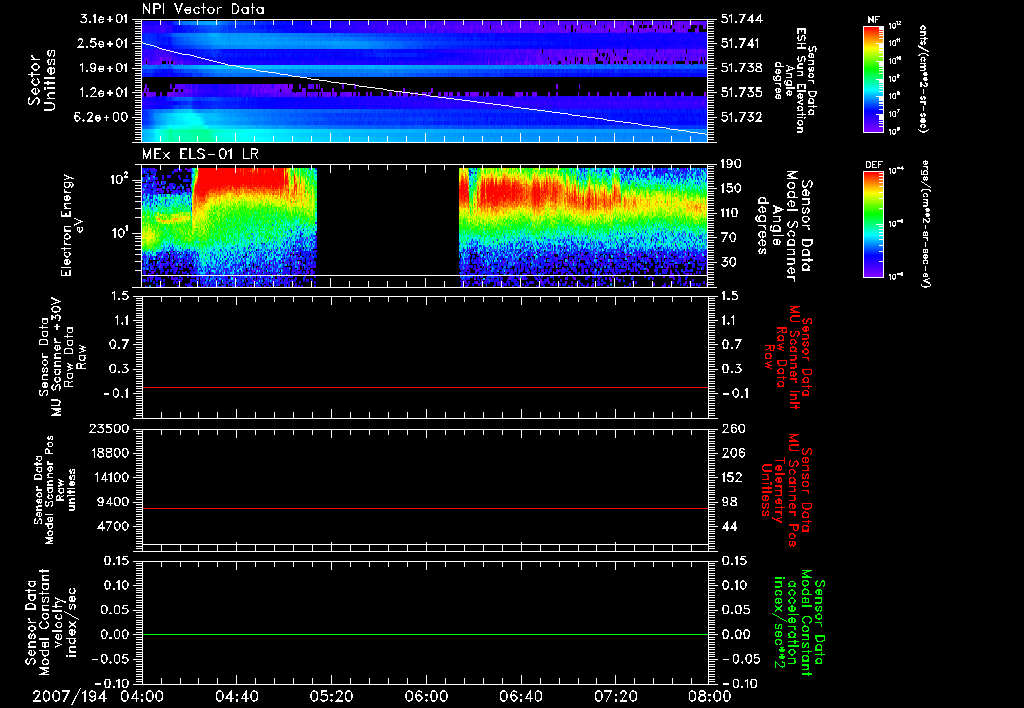
Task: Click the 150 degrees scanner angle tick
Action: click(x=732, y=189)
